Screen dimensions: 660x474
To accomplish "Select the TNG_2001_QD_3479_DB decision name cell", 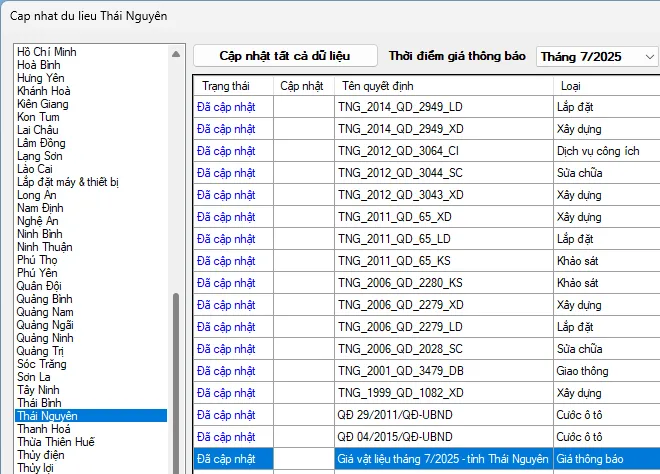I will coord(398,371).
